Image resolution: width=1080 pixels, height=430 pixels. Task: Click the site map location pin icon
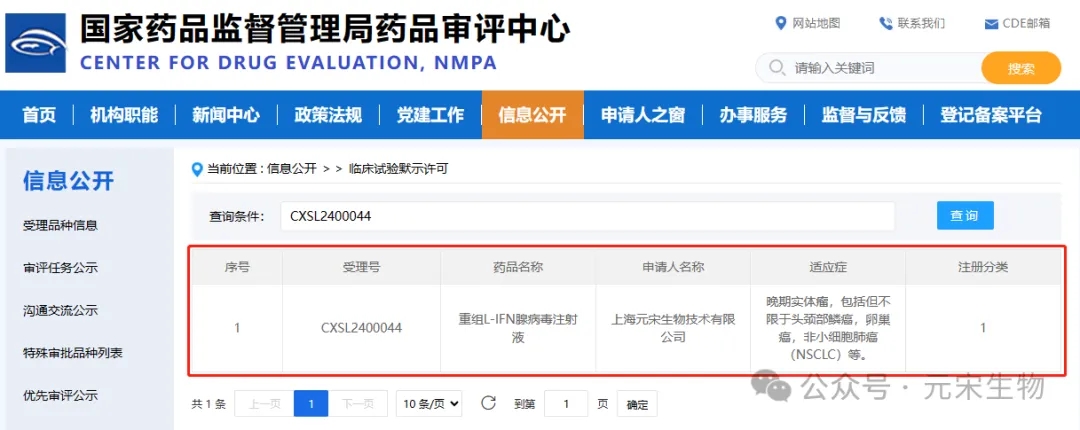click(x=781, y=24)
